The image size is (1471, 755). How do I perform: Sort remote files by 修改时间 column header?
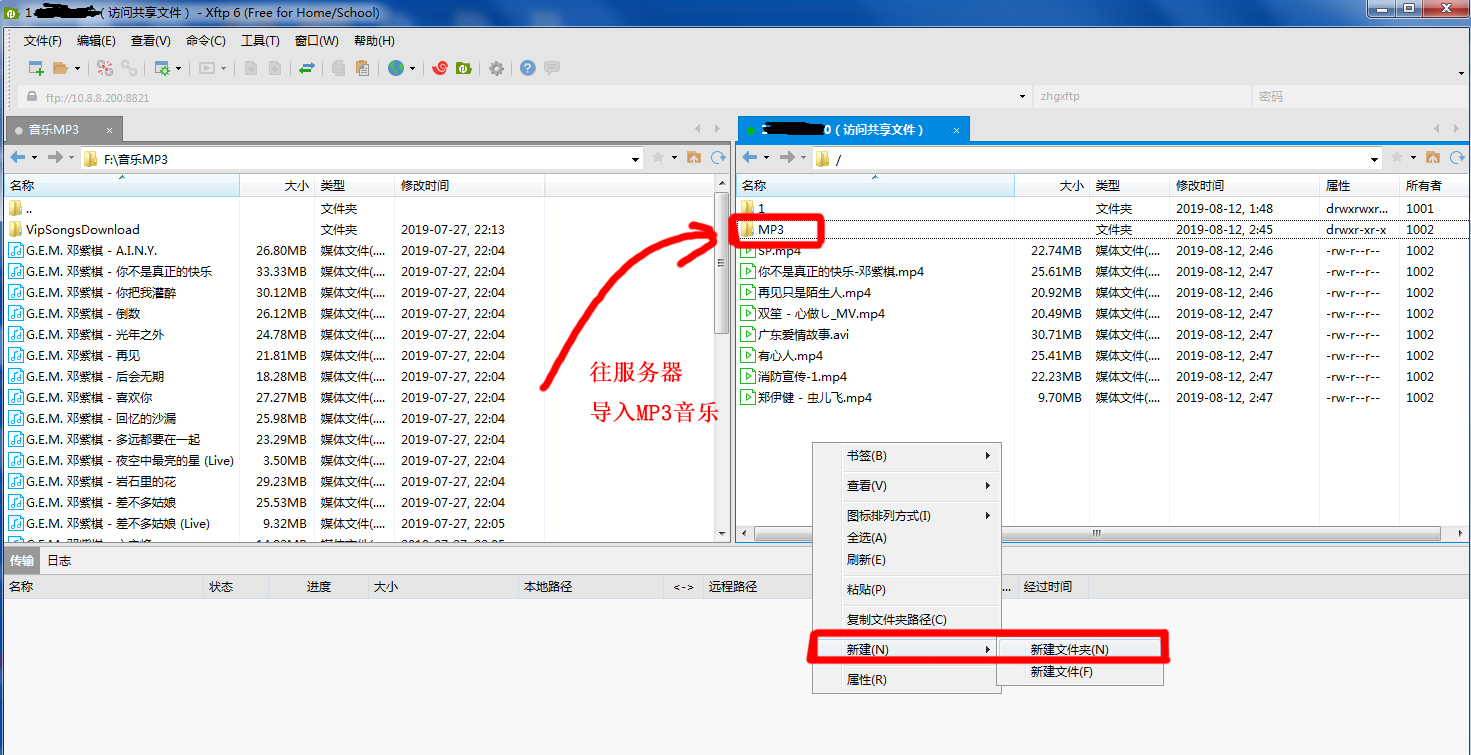pos(1200,186)
